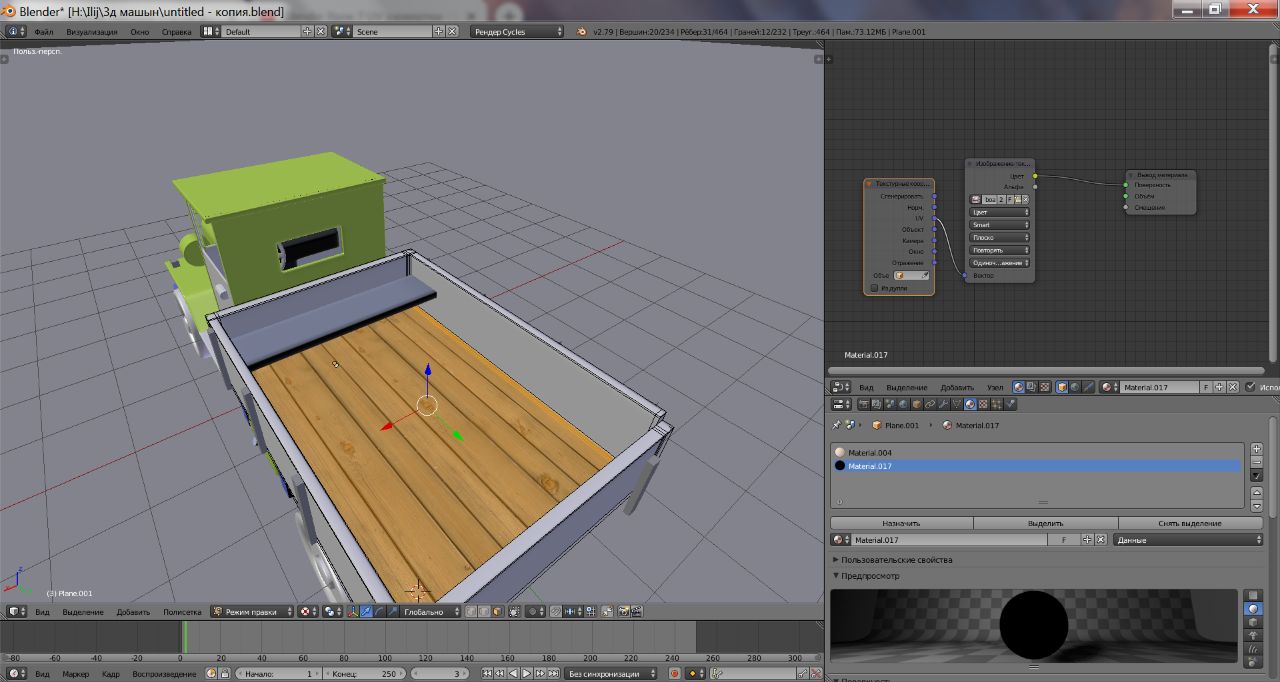Toggle limit selection to visible
The width and height of the screenshot is (1280, 682).
click(514, 612)
